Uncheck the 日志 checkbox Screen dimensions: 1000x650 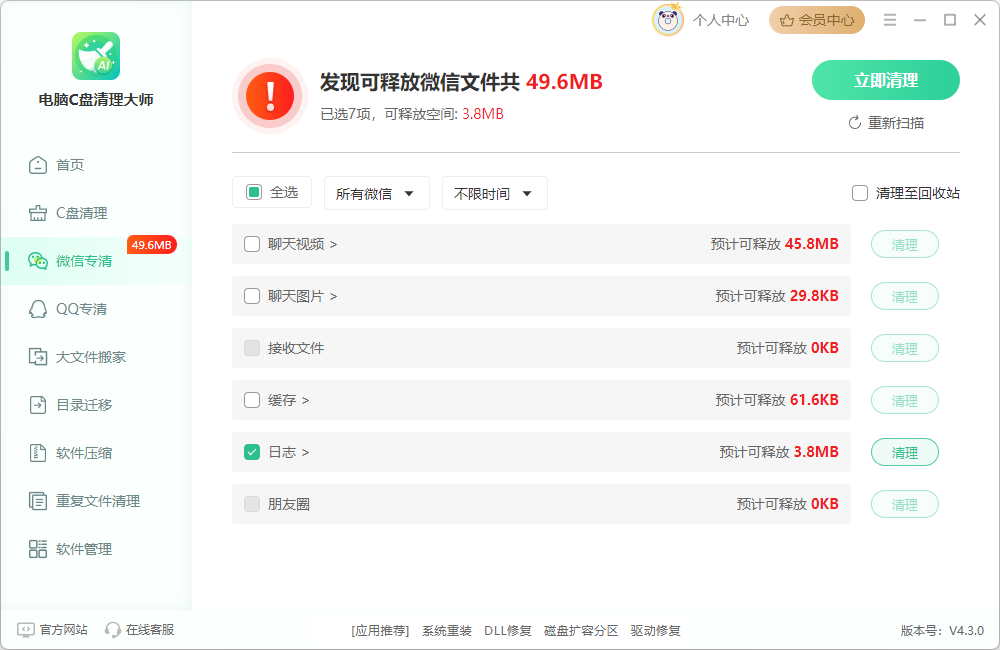[x=252, y=452]
